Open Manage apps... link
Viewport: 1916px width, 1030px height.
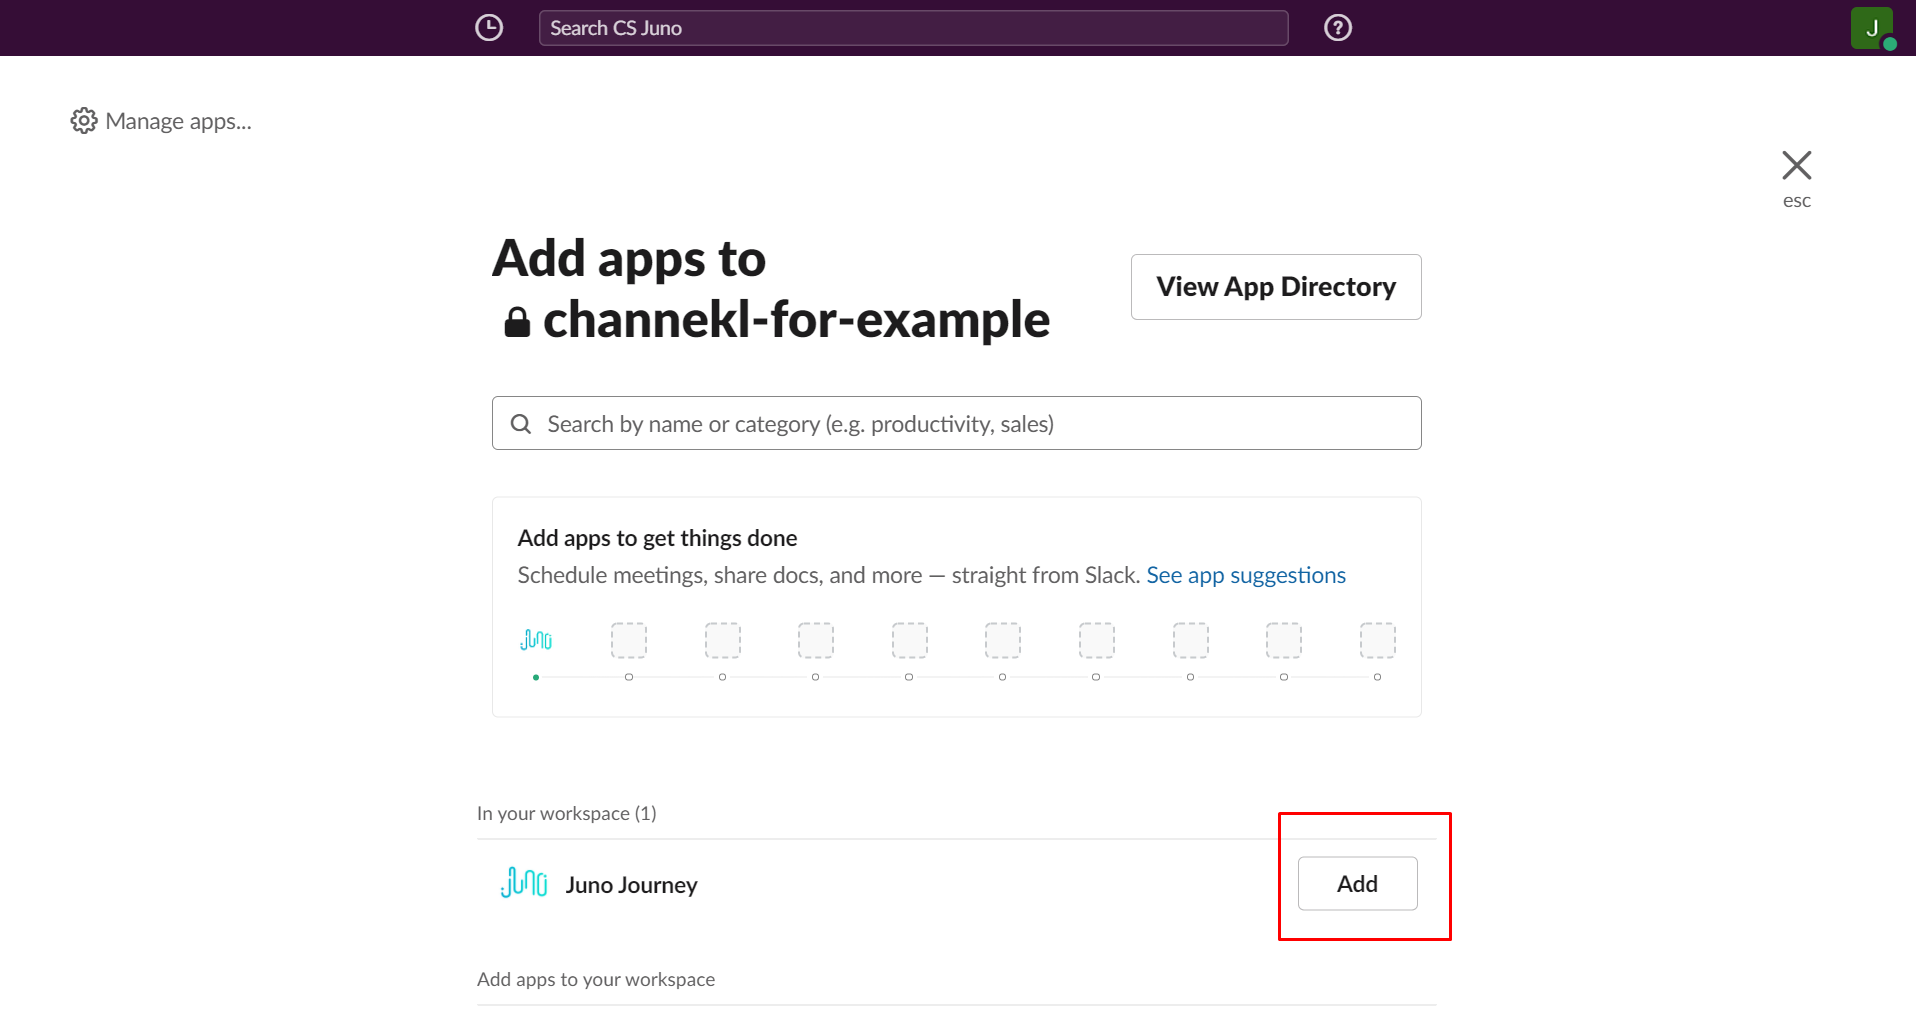178,121
